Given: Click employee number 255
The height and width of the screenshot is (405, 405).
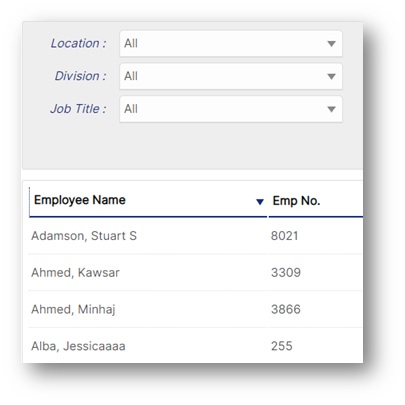Looking at the screenshot, I should 281,346.
